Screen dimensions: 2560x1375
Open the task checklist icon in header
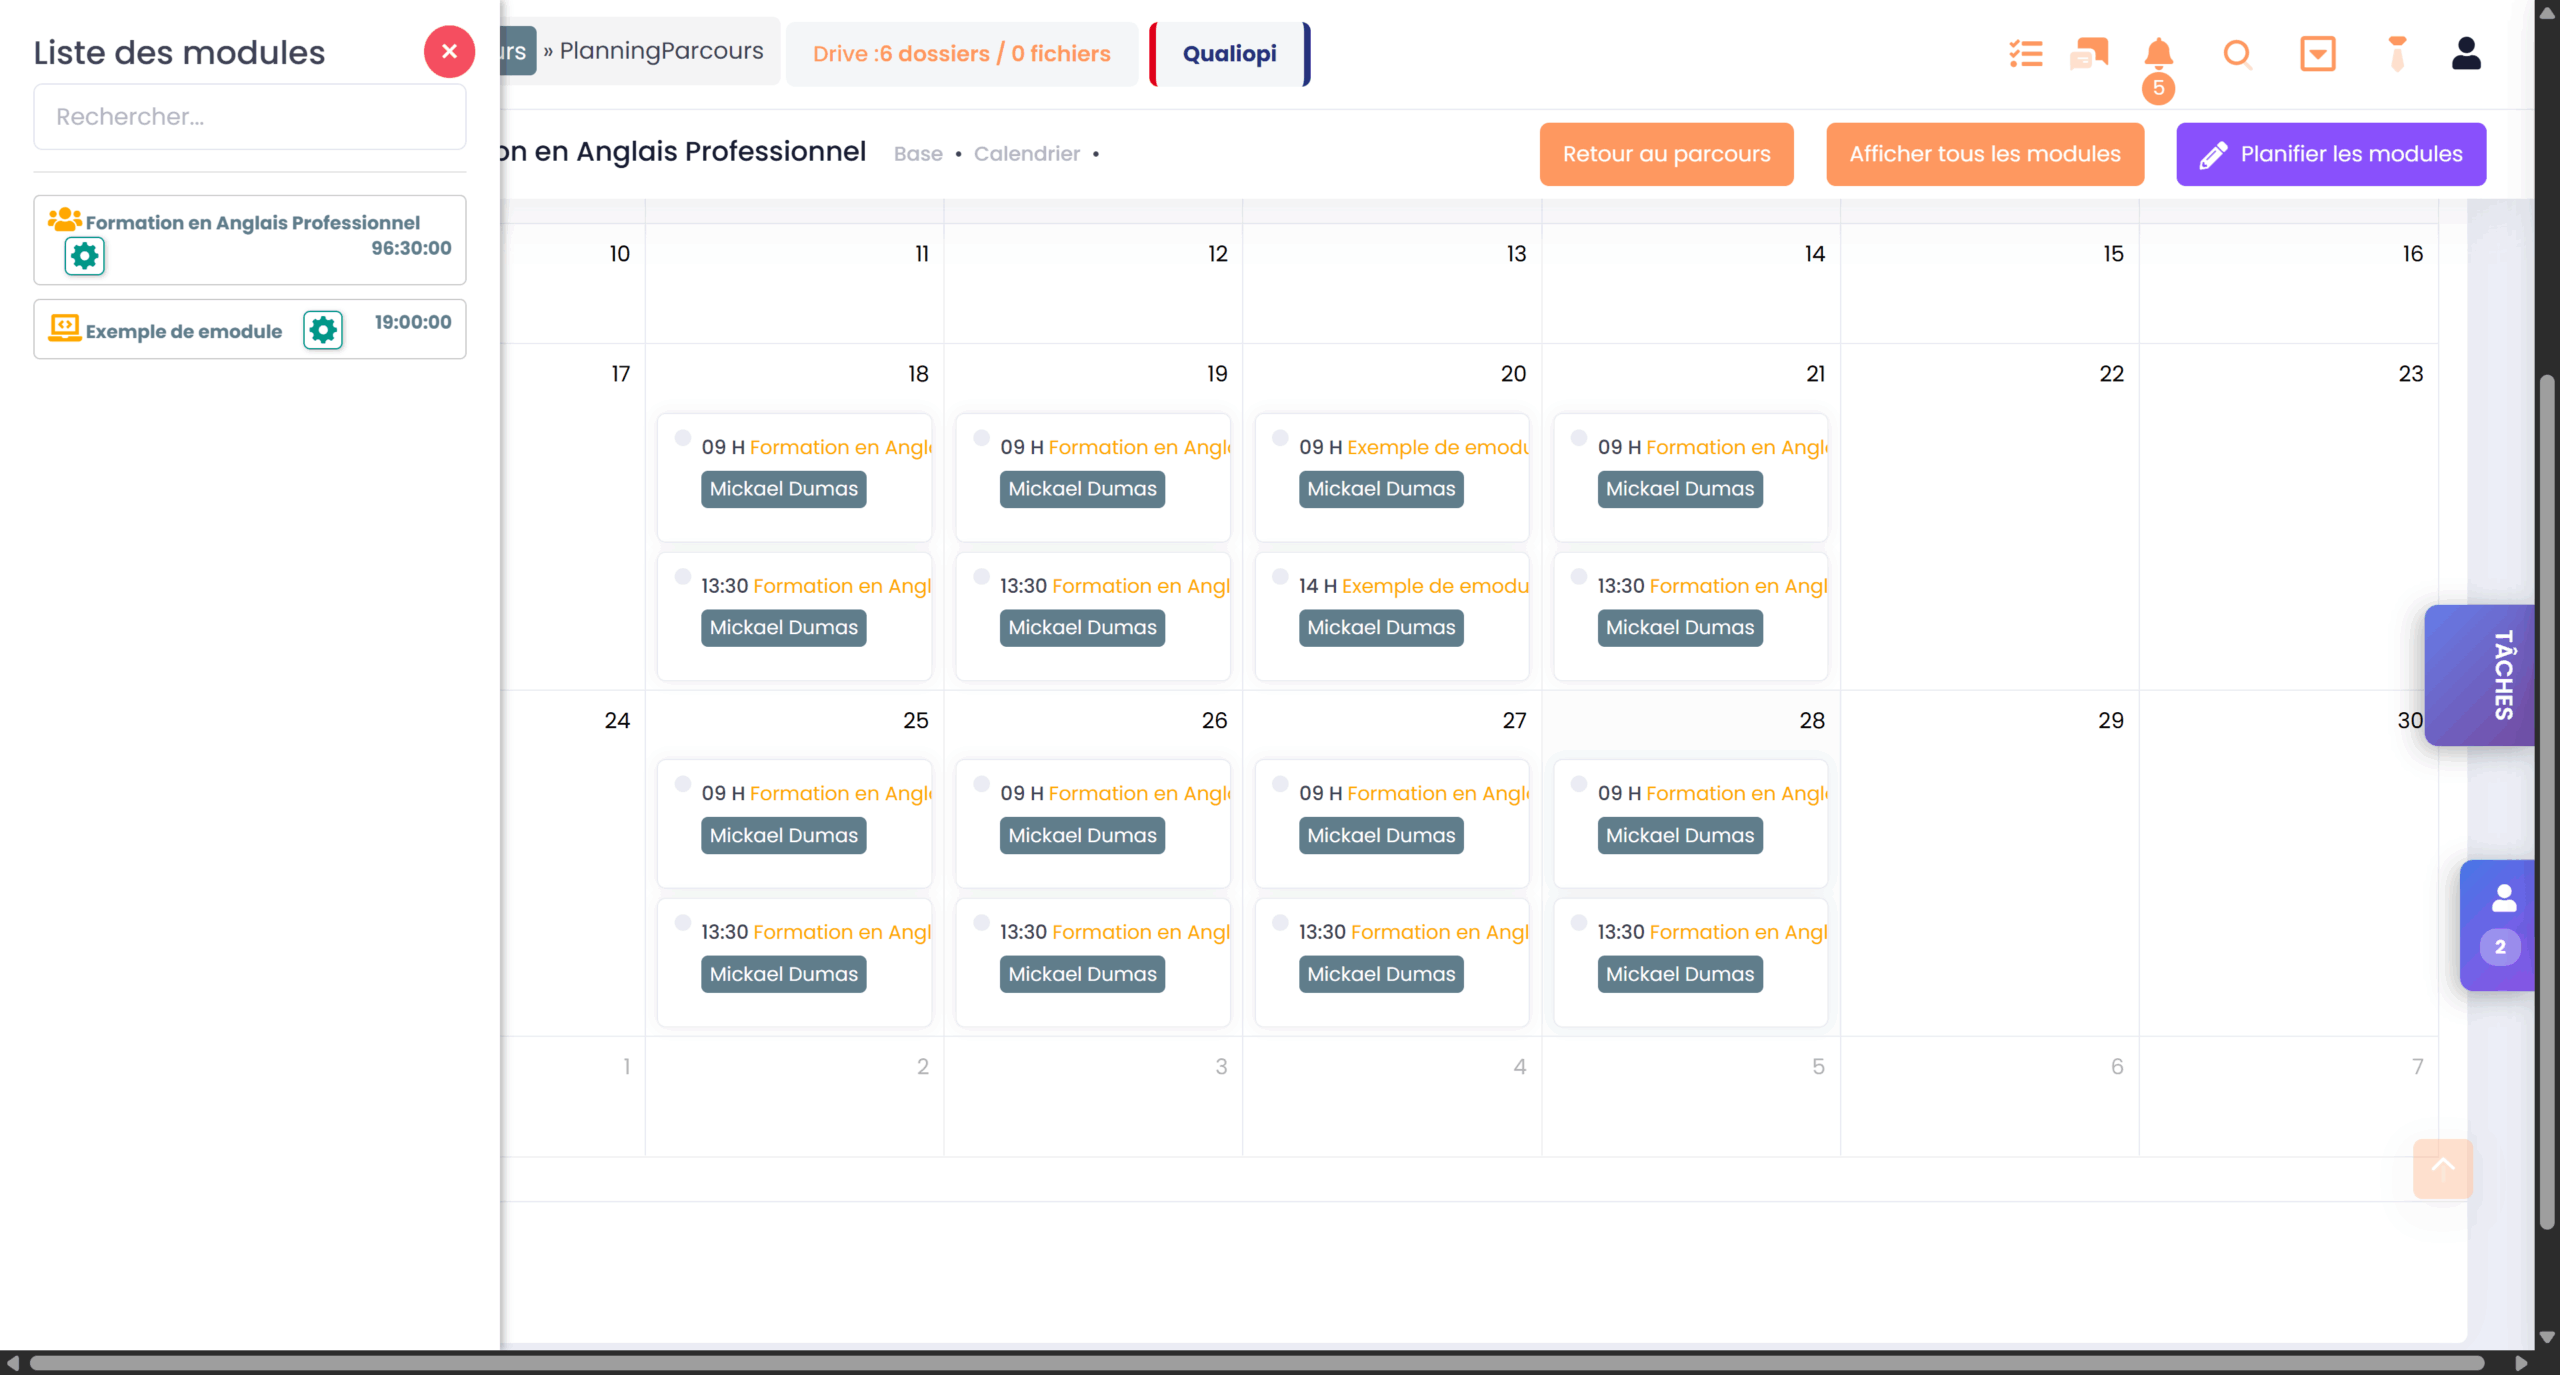pos(2025,53)
